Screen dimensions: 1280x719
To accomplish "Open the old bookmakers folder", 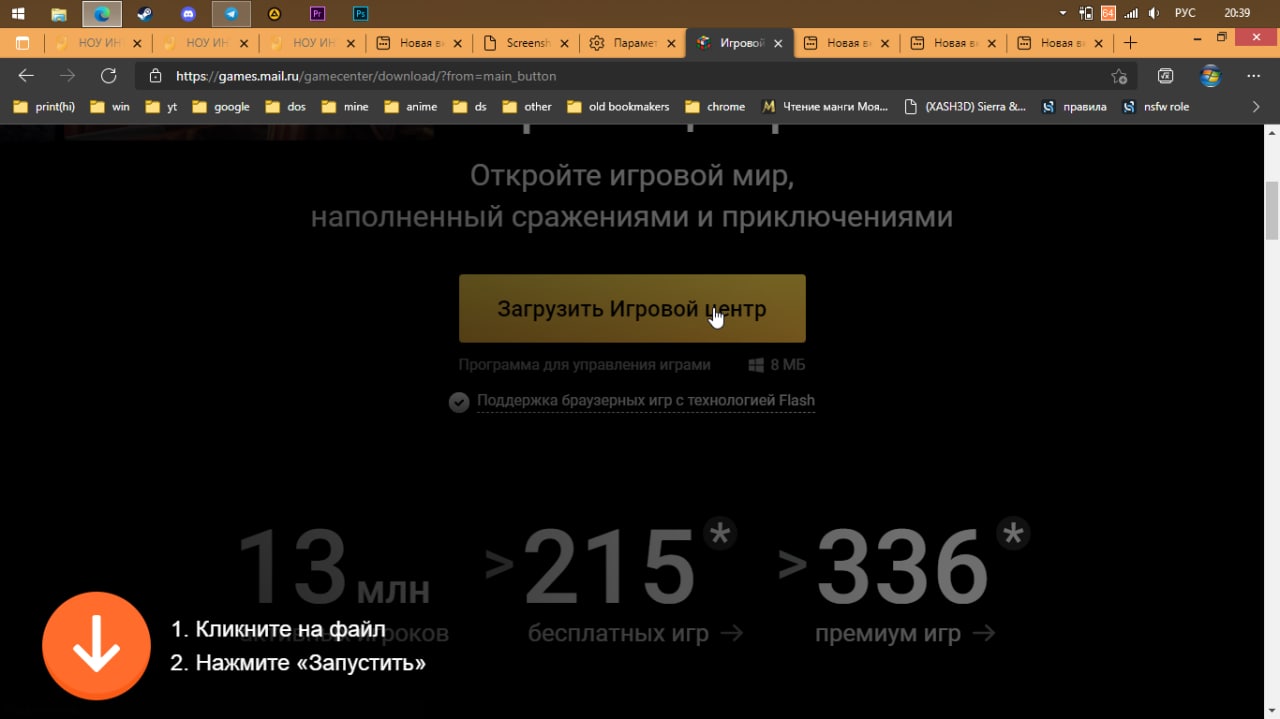I will 618,107.
